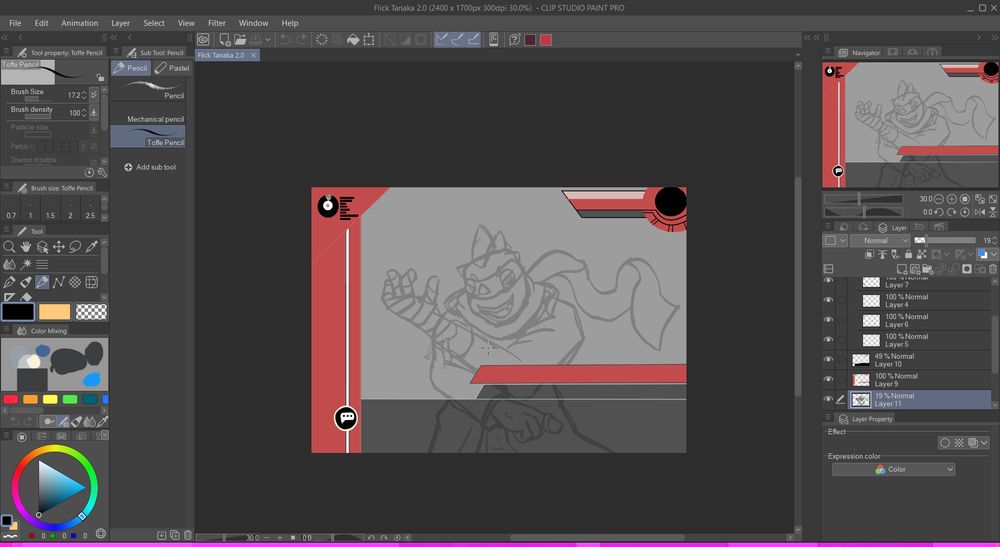
Task: Select the Auto select magic wand tool
Action: (26, 264)
